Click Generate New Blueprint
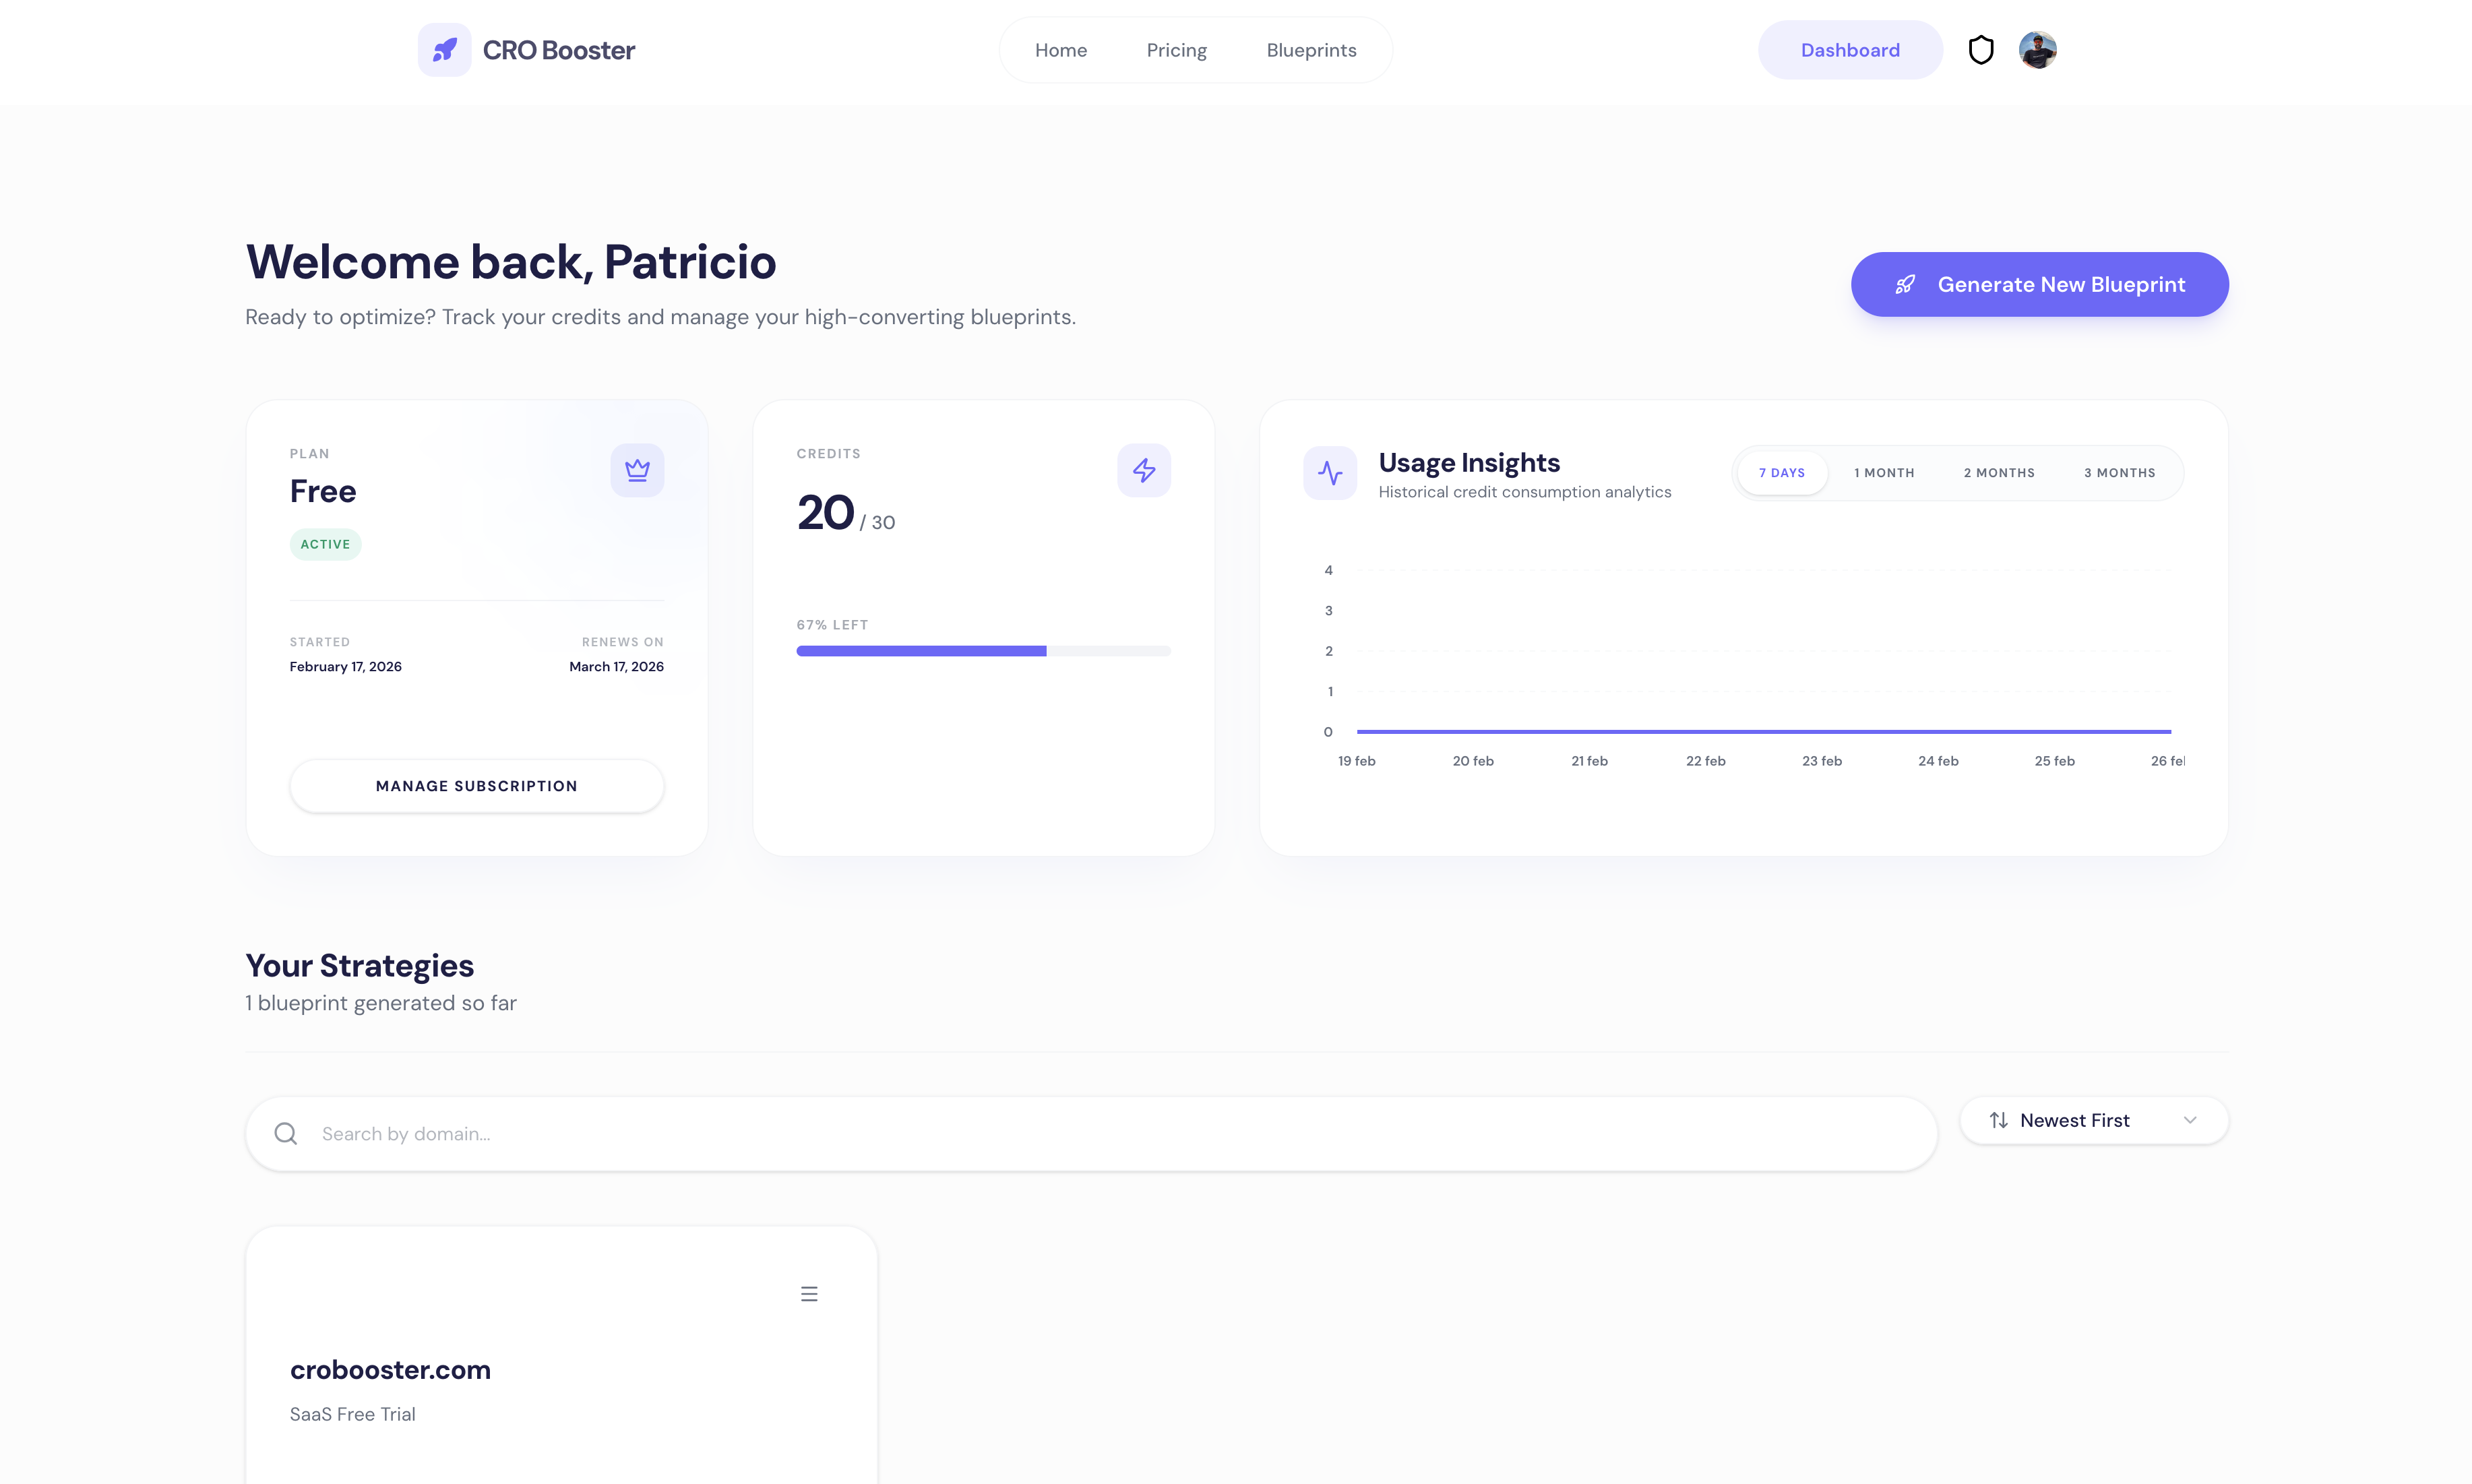The height and width of the screenshot is (1484, 2472). tap(2039, 284)
